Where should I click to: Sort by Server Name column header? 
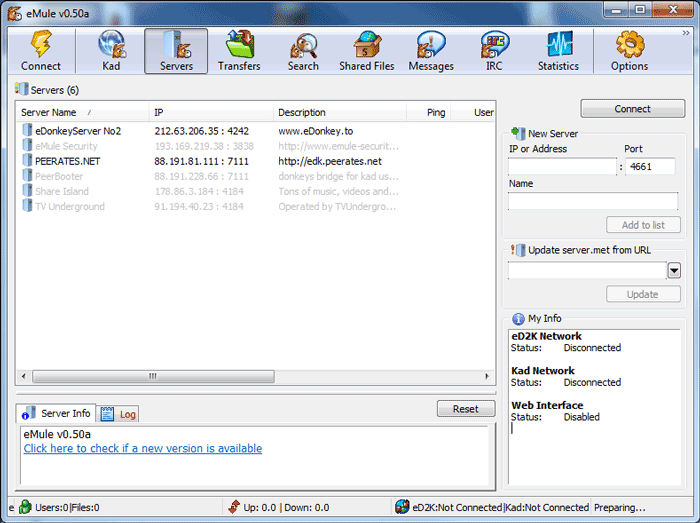tap(82, 112)
